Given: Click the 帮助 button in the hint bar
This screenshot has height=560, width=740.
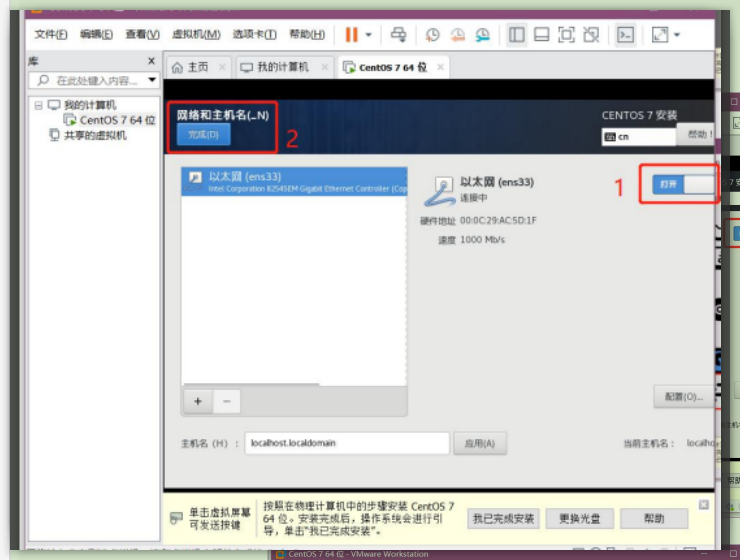Looking at the screenshot, I should 654,519.
